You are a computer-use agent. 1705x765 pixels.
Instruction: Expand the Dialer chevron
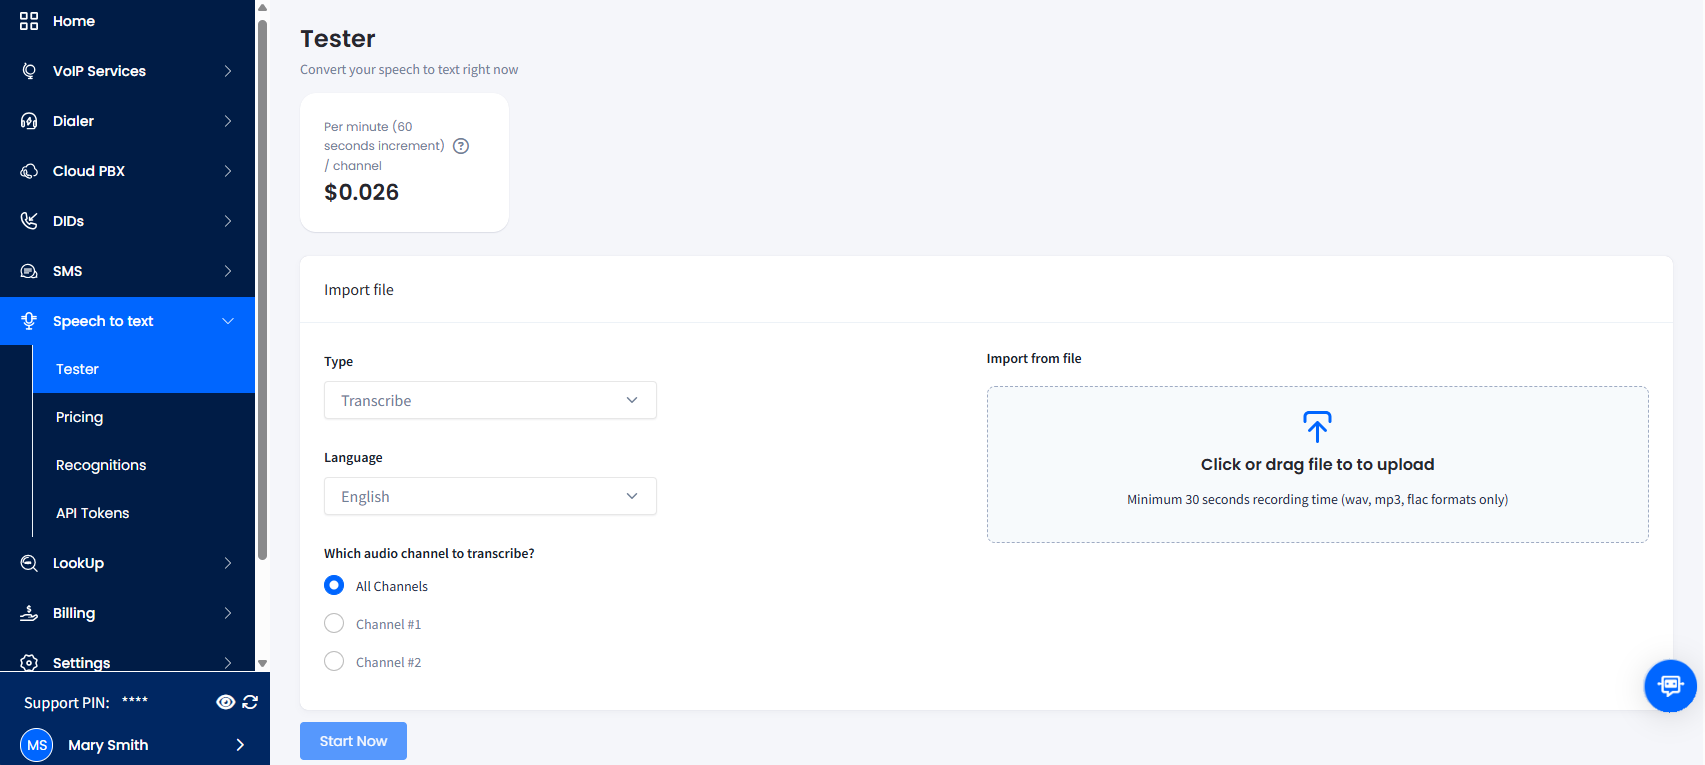[x=228, y=121]
